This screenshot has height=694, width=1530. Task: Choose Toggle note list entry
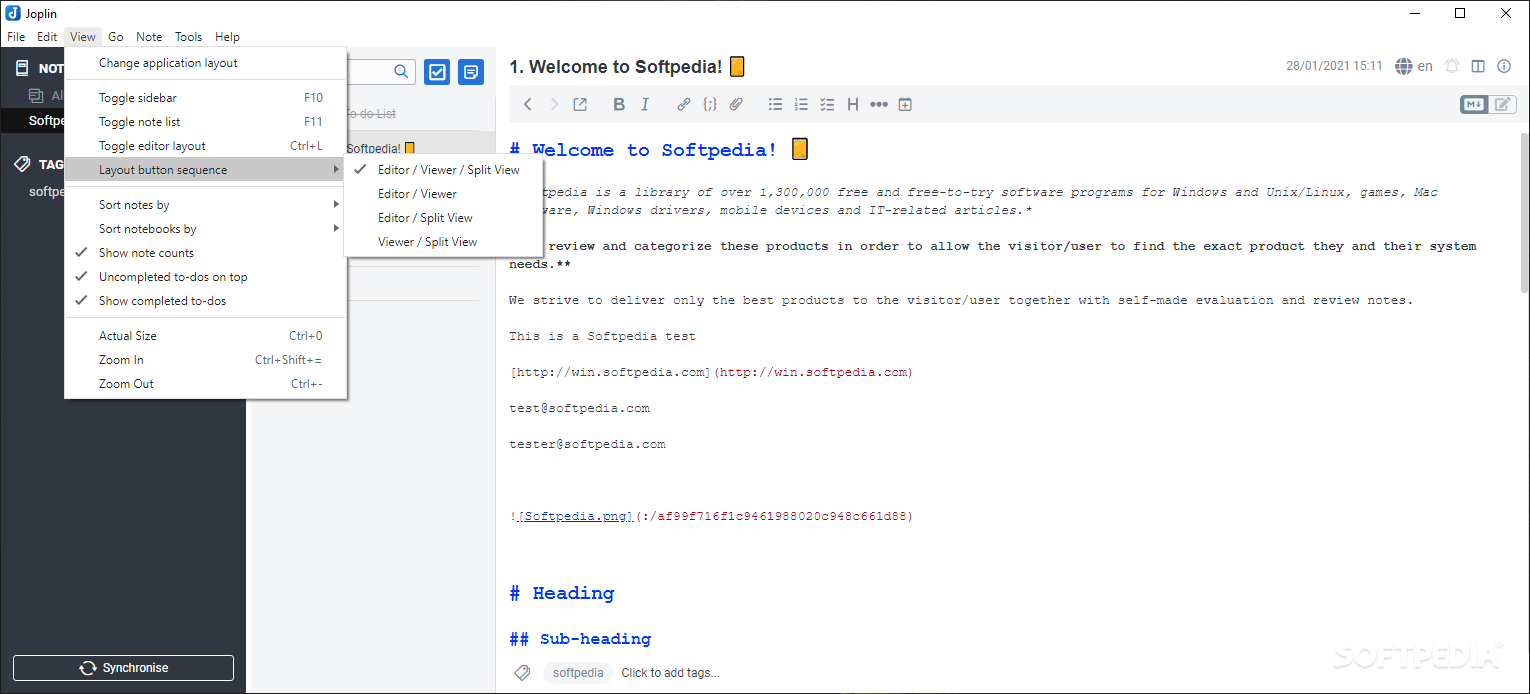click(206, 122)
